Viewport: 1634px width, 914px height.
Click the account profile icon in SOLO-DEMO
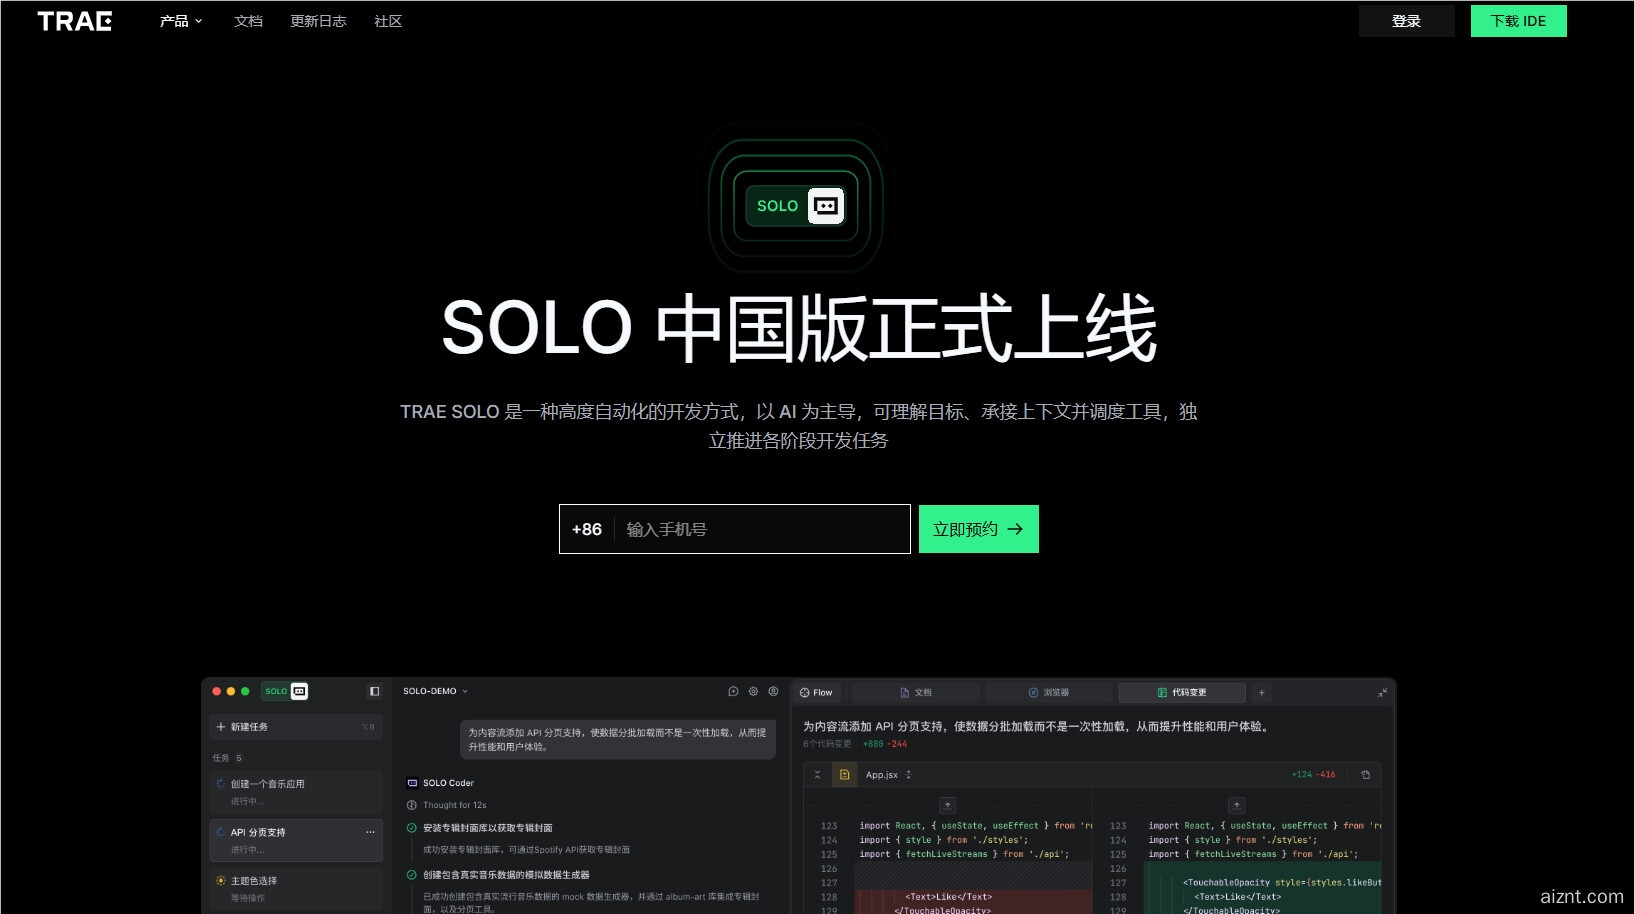[x=773, y=691]
